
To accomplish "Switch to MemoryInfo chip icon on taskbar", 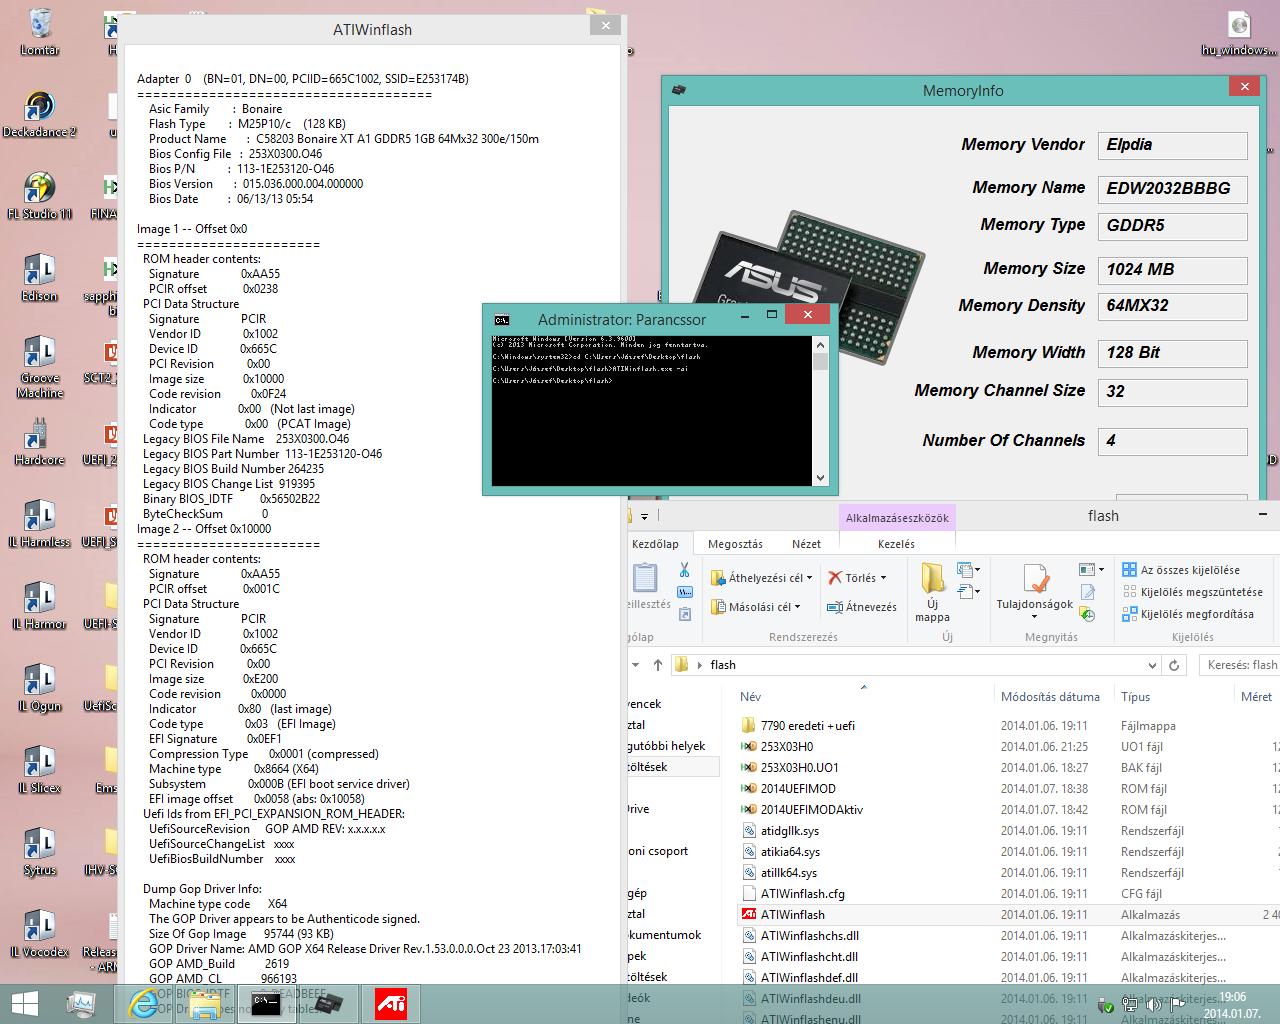I will coord(328,1003).
